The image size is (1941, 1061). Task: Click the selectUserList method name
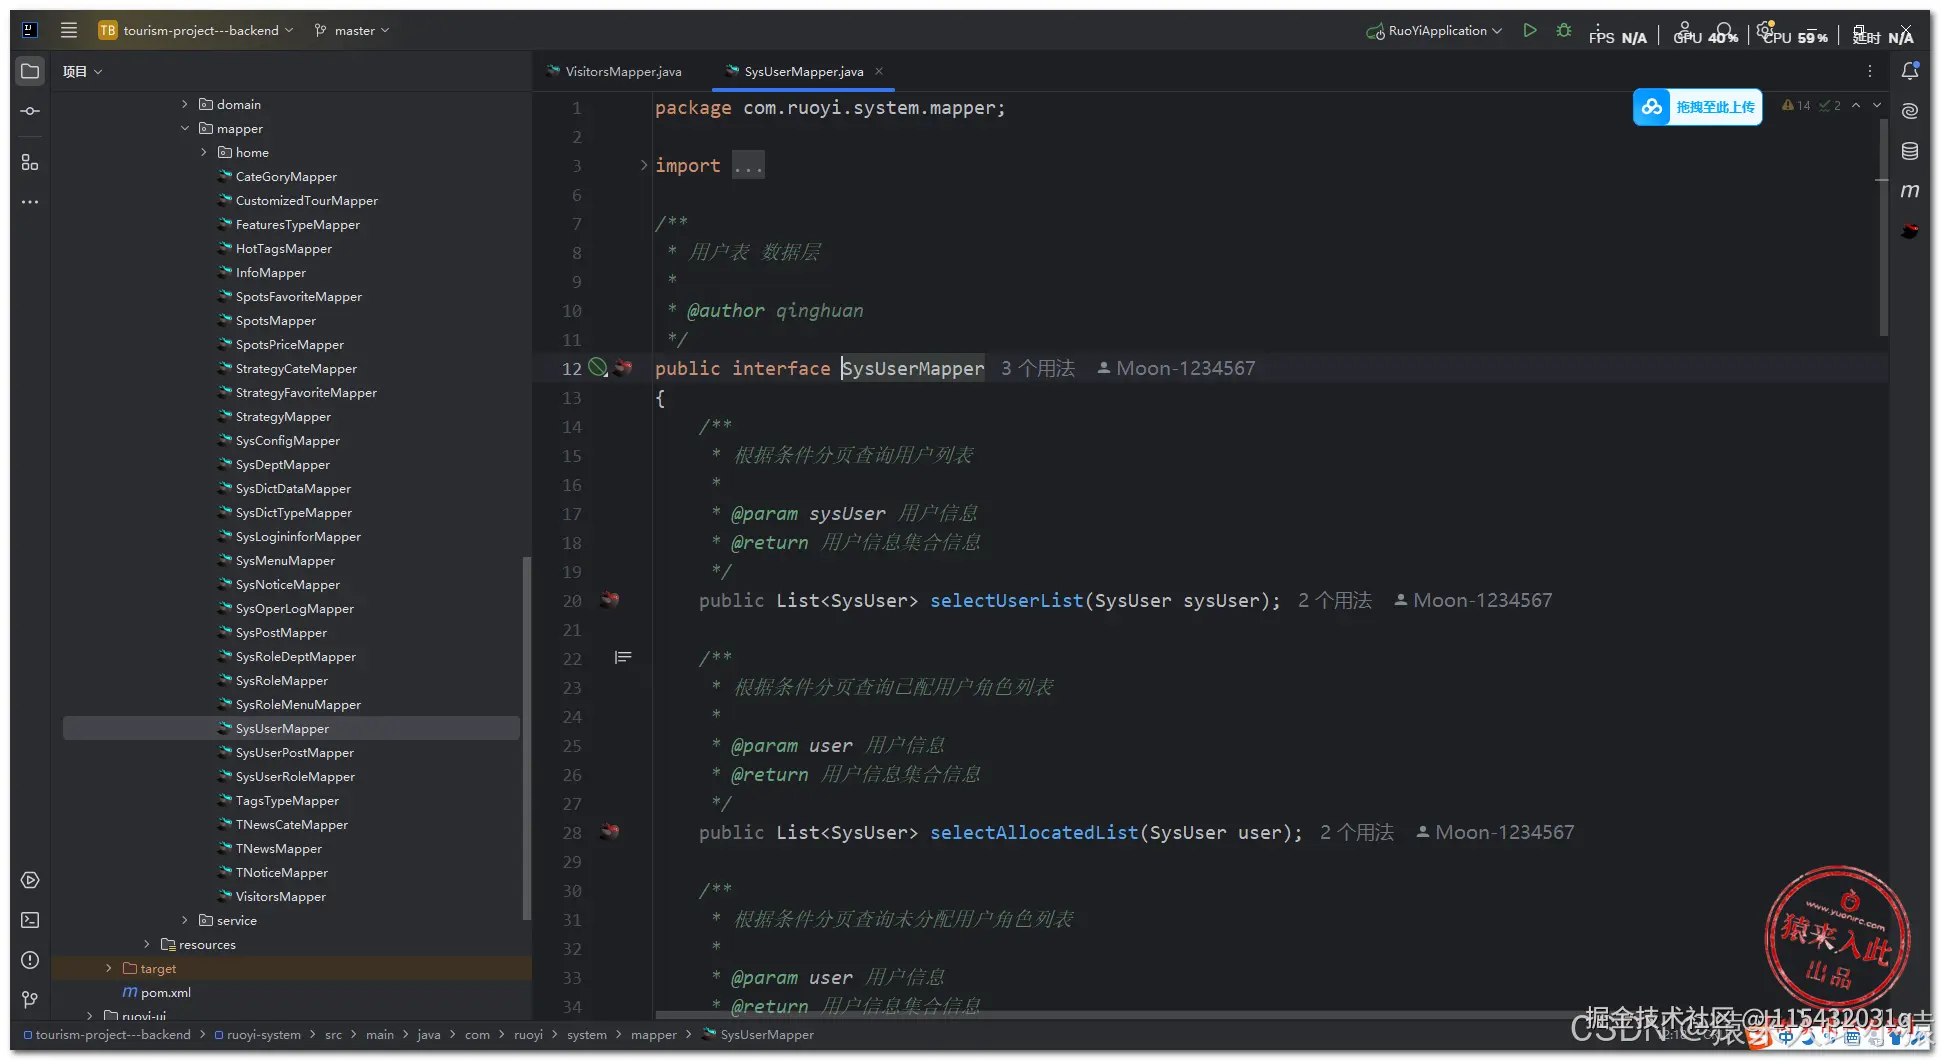click(1007, 600)
